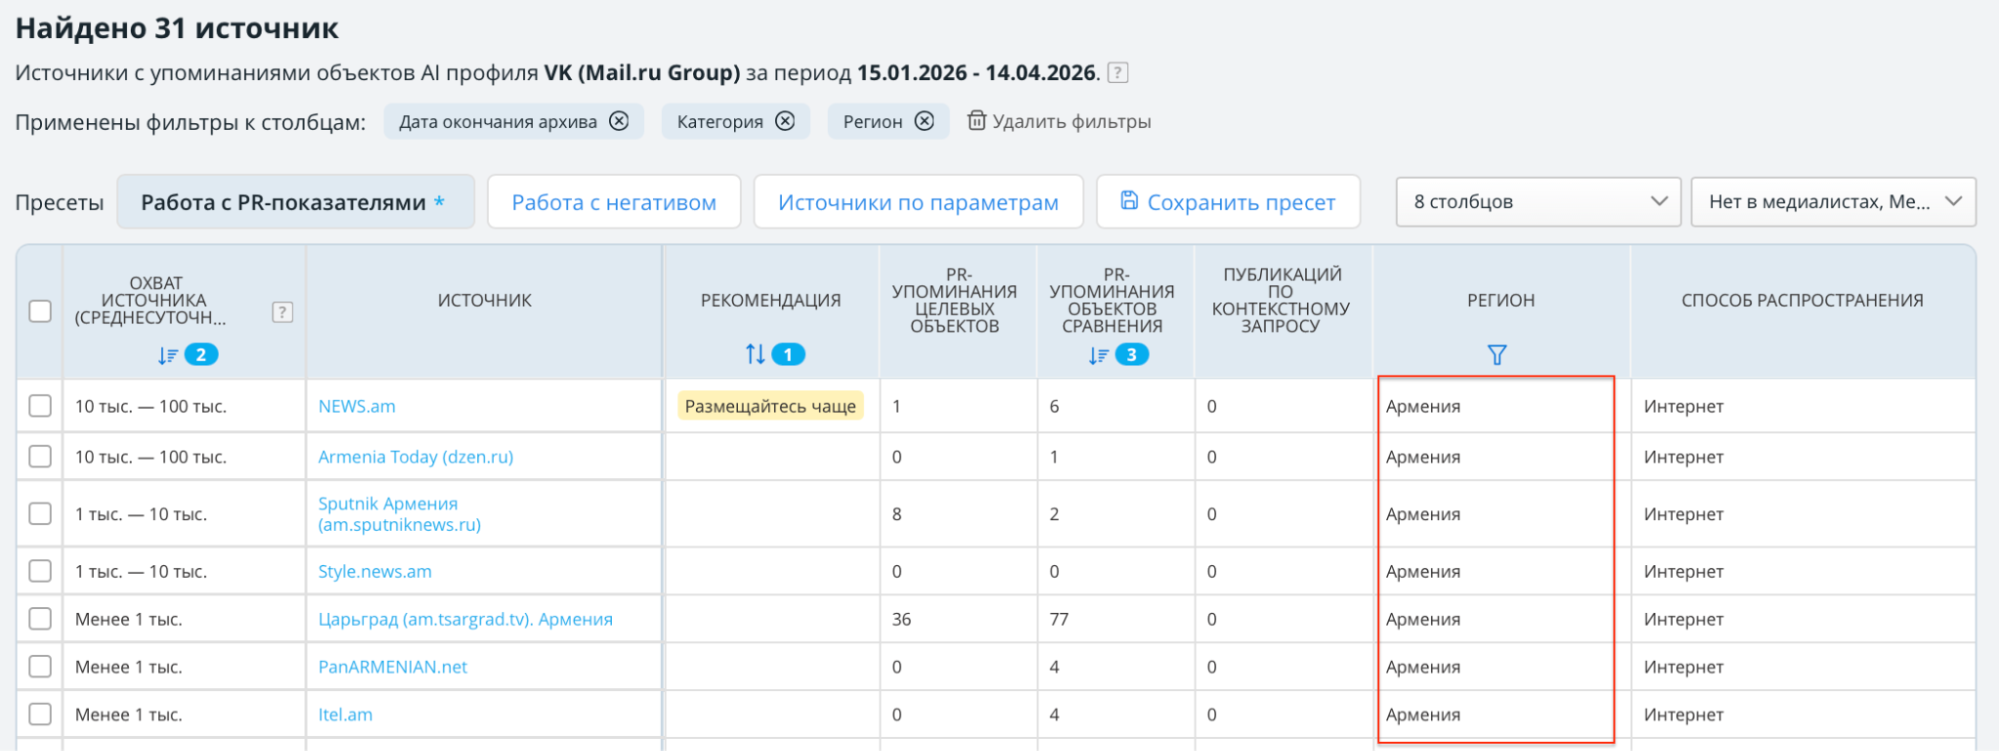Click sort arrows under 'Рекомендация' header

tap(755, 354)
